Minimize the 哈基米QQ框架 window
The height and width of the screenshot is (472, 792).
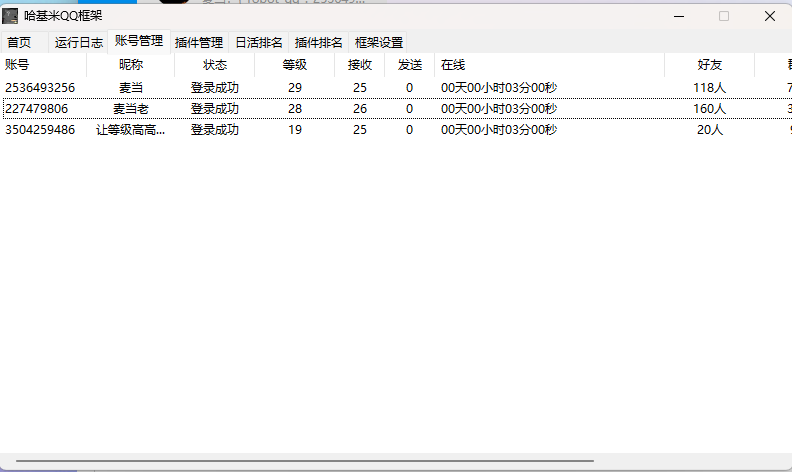pos(679,16)
